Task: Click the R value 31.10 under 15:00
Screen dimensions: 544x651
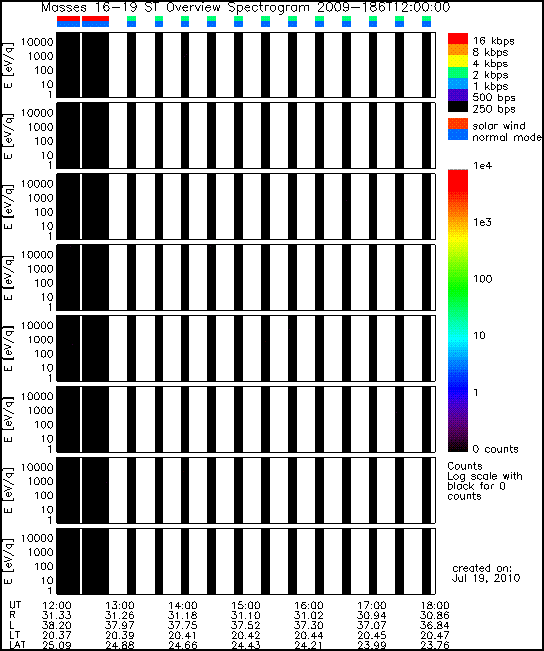Action: pos(245,616)
